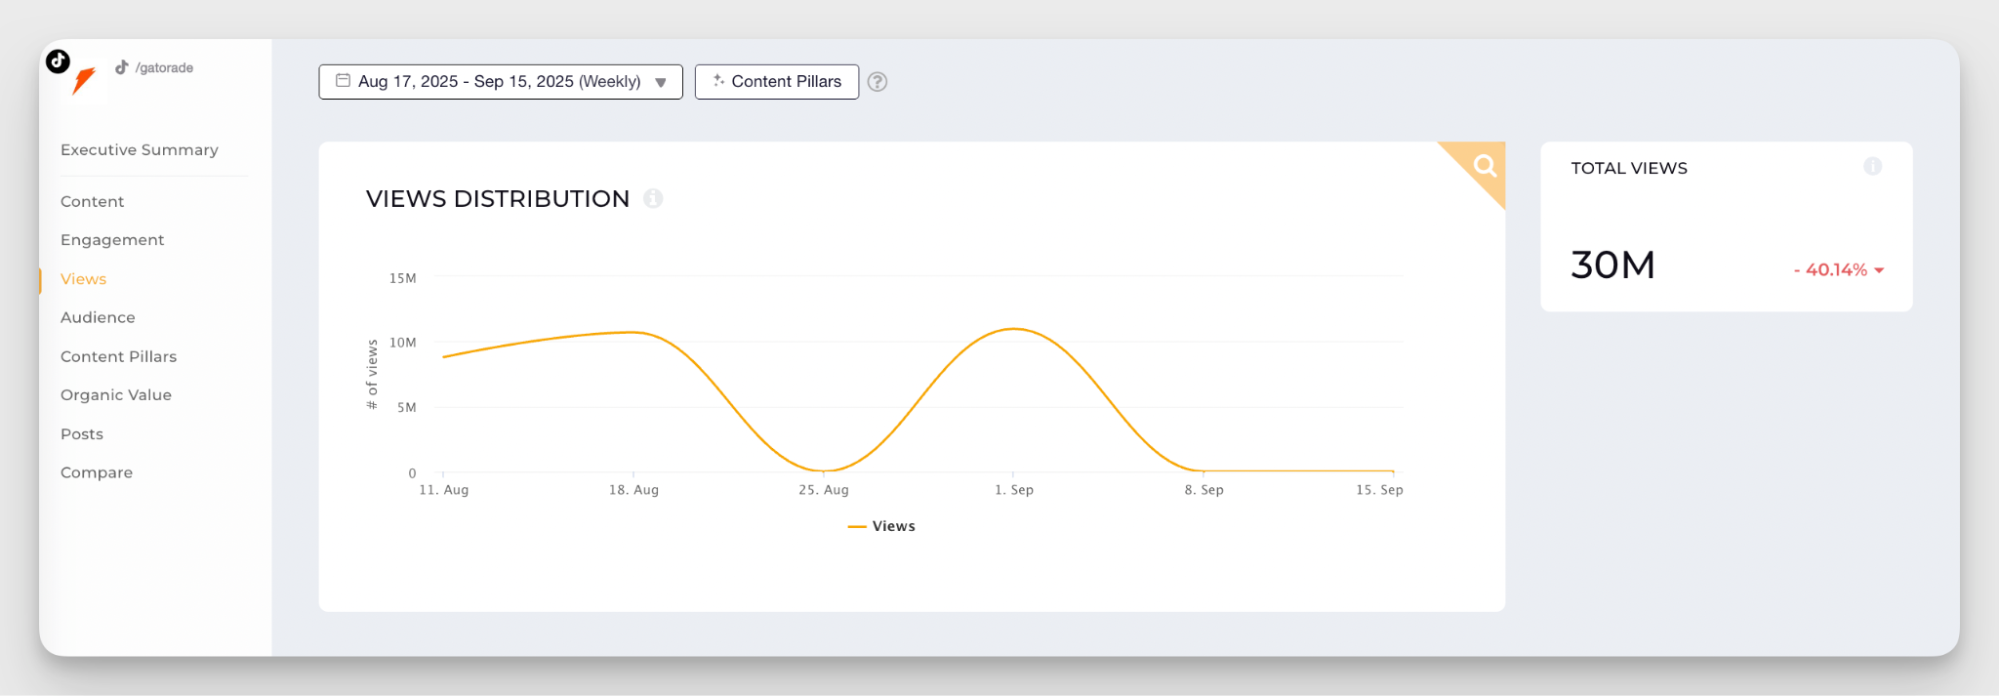1999x696 pixels.
Task: Click the Gatorade lightning bolt logo
Action: tap(84, 81)
